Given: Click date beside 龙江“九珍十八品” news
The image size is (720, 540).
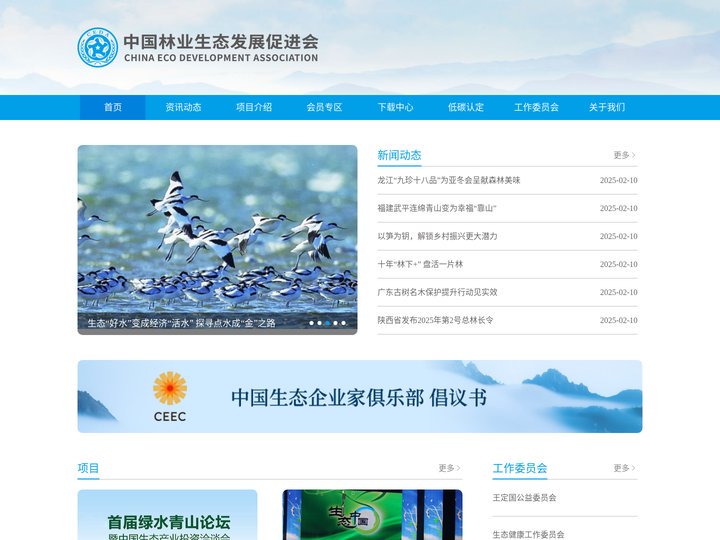Looking at the screenshot, I should (619, 180).
